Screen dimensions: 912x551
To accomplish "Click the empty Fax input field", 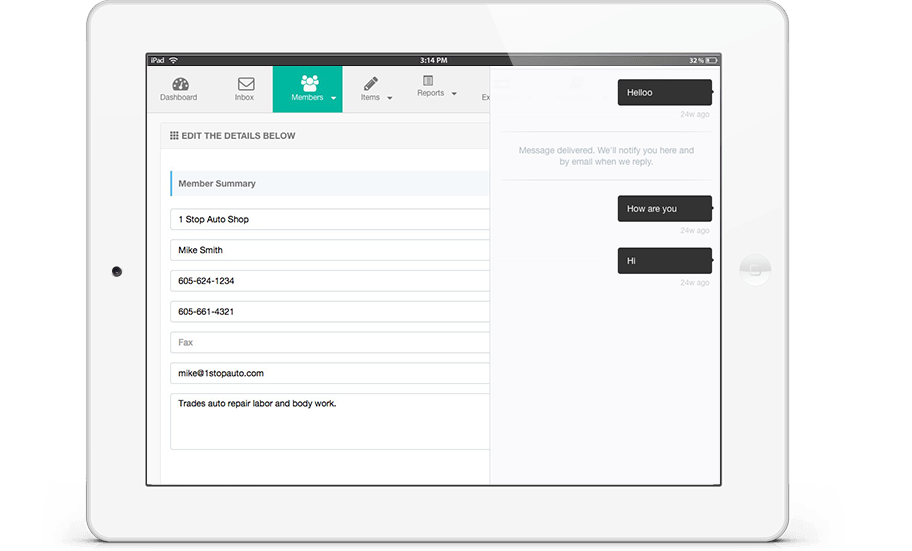I will [330, 342].
